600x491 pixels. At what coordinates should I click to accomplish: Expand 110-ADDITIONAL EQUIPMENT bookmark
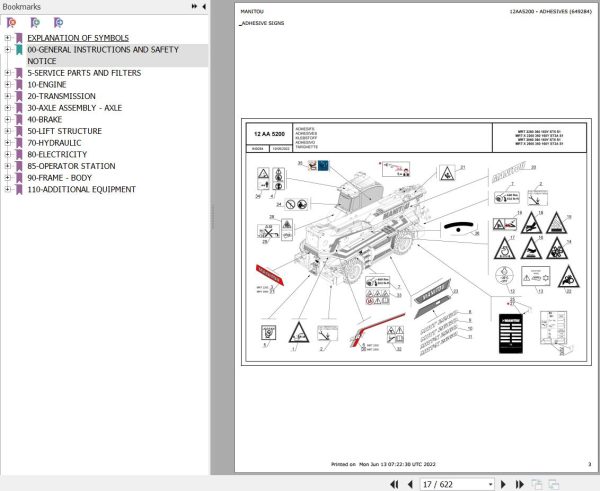7,189
